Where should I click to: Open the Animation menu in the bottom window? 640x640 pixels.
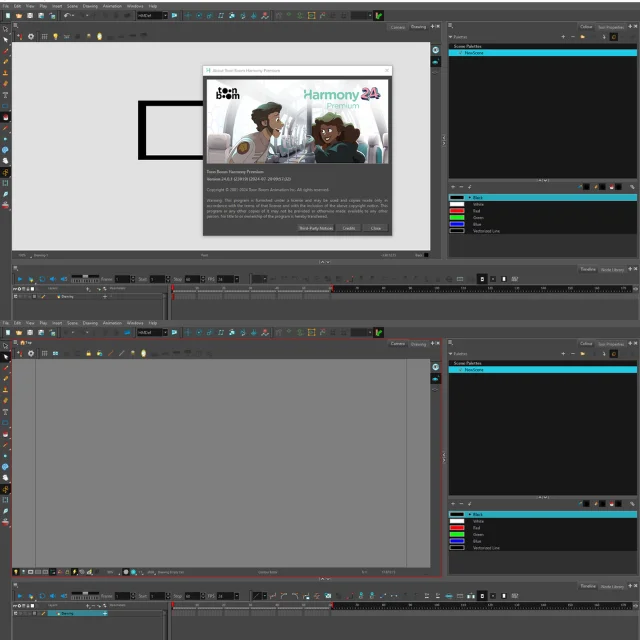[x=112, y=324]
